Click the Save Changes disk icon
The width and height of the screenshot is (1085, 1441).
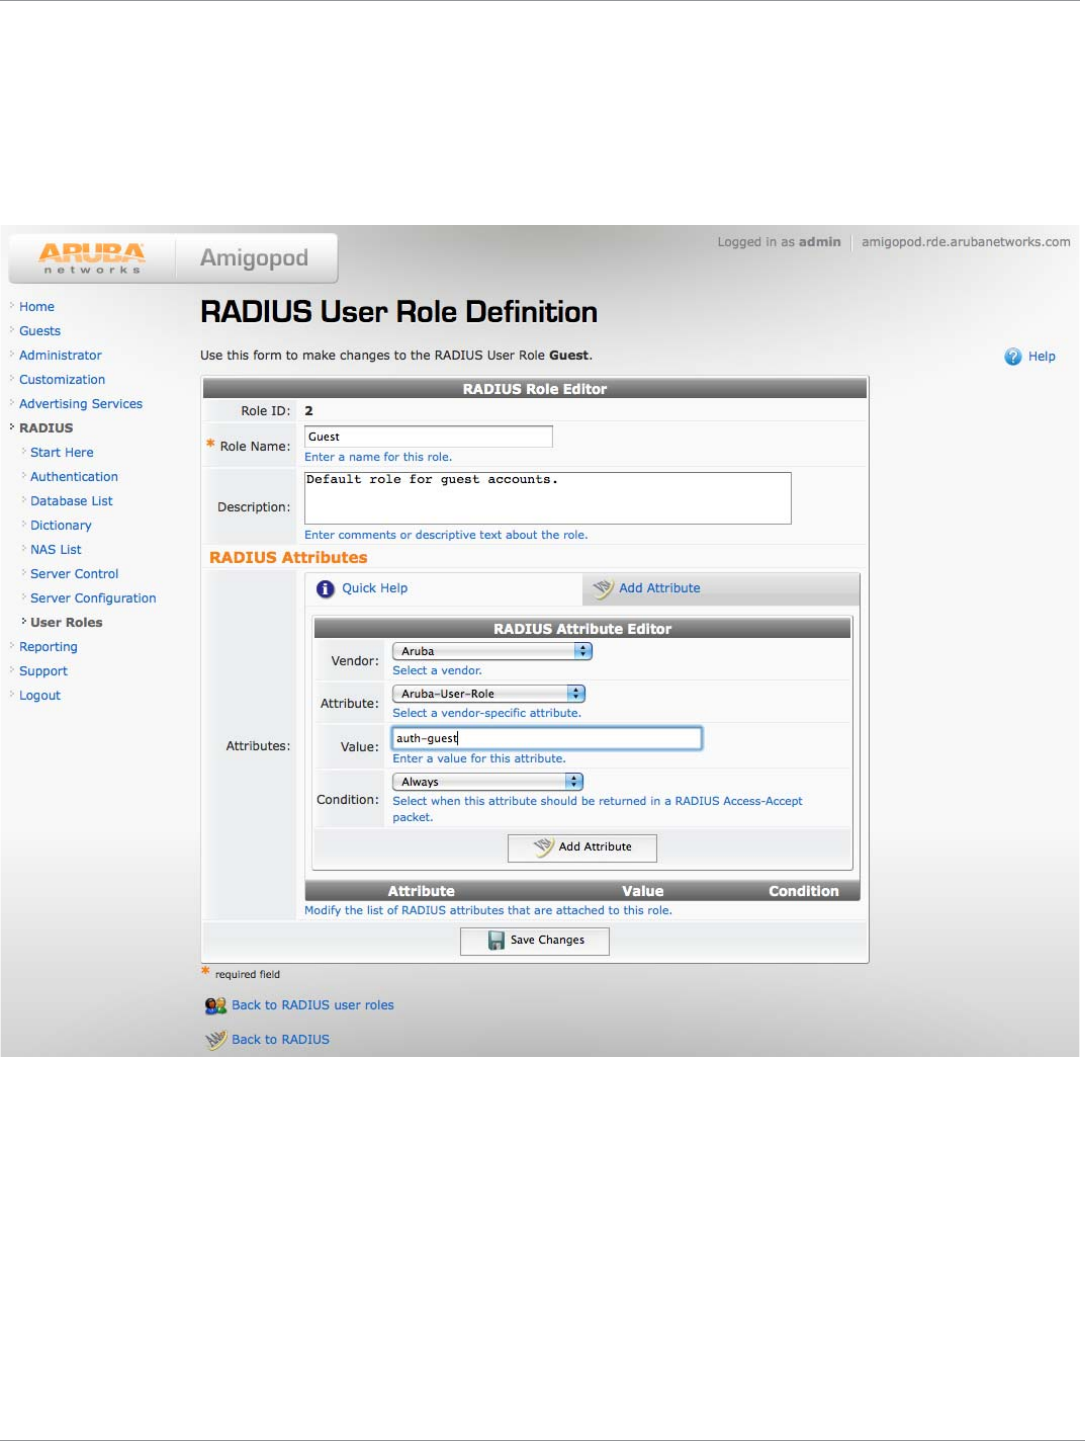tap(496, 941)
